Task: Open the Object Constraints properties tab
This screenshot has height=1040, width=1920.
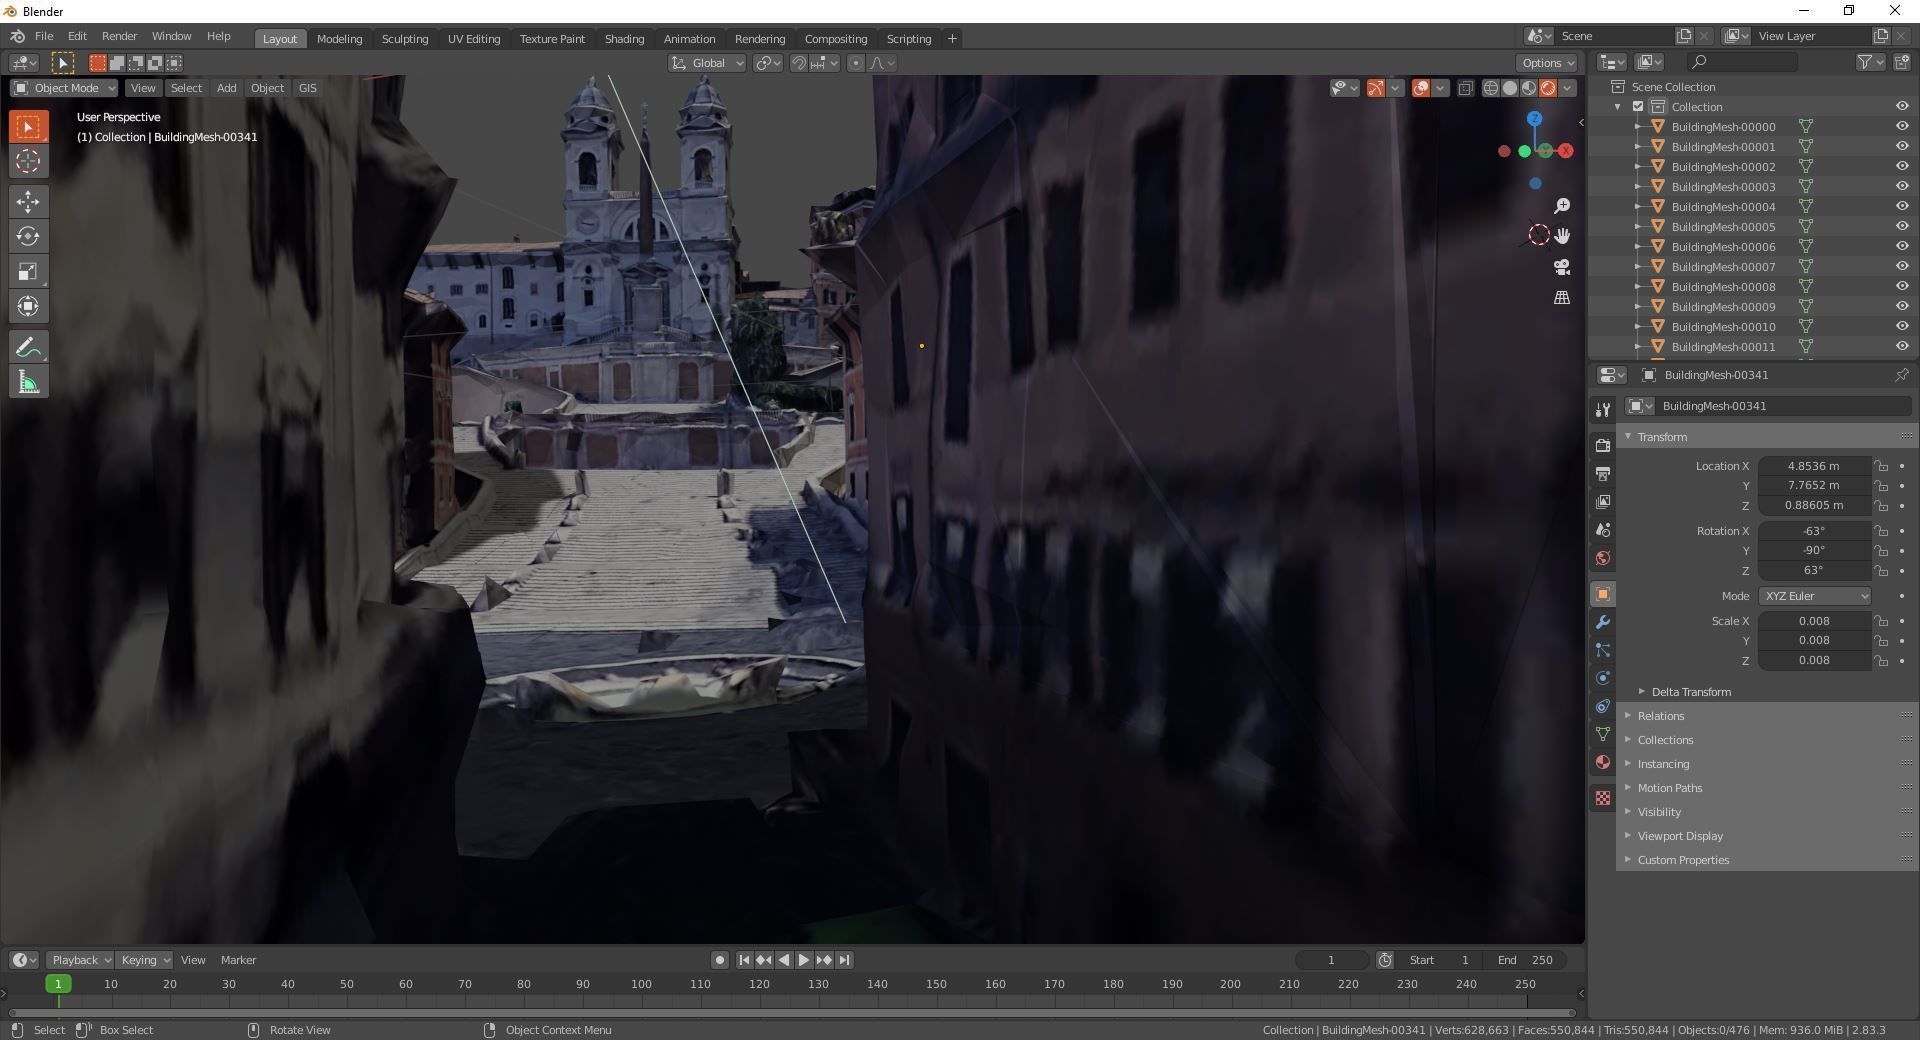Action: coord(1603,706)
